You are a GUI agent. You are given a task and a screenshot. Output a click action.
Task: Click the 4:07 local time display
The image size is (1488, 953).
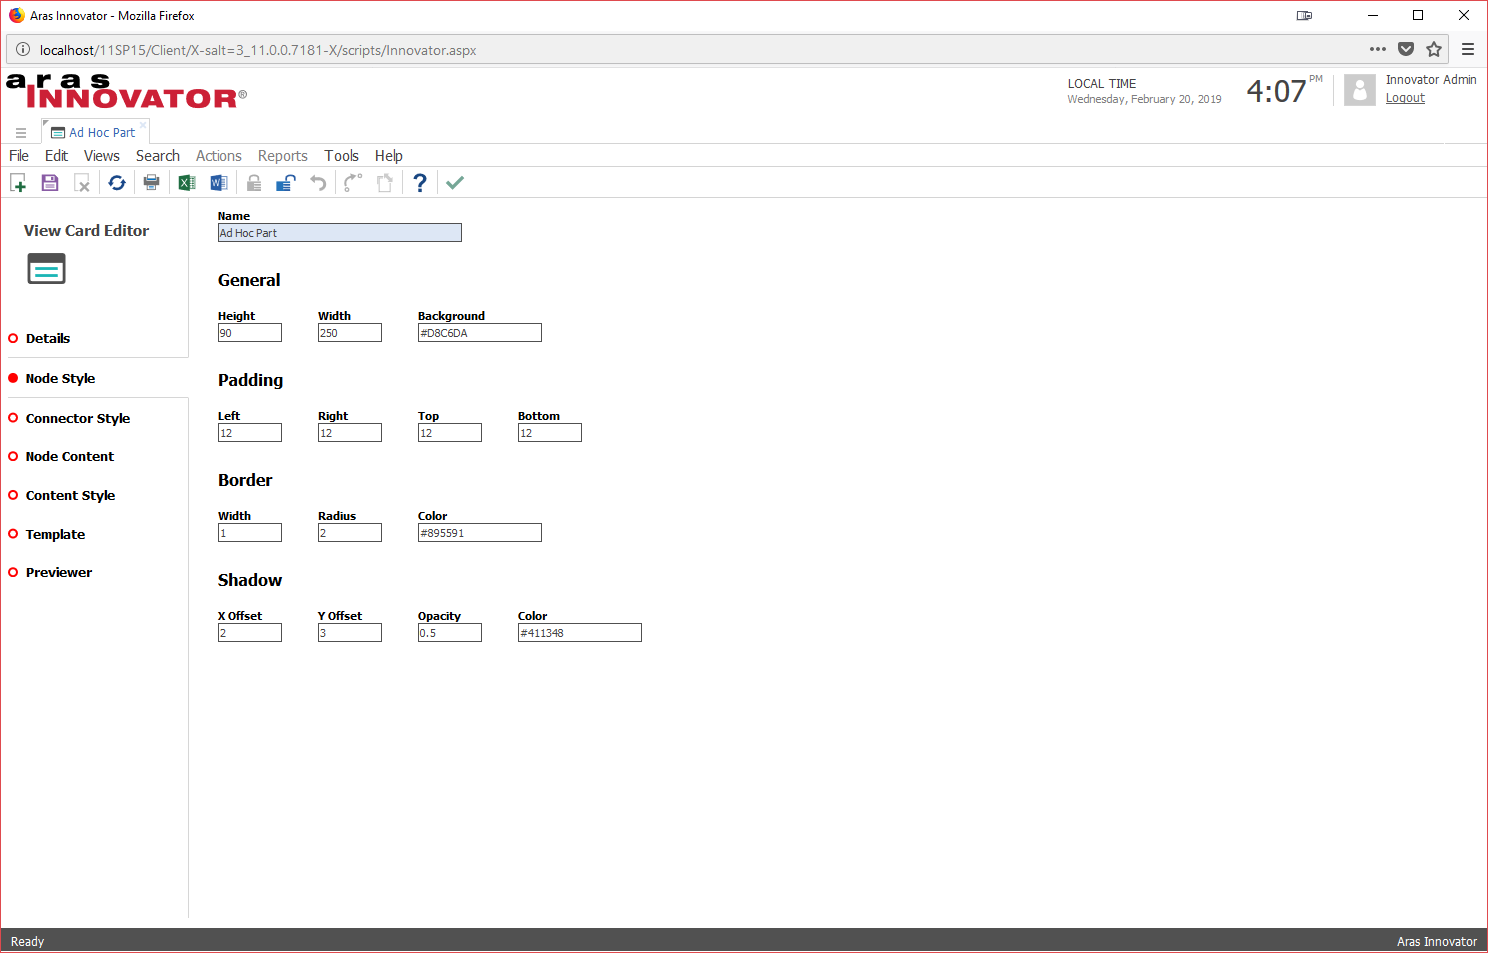coord(1276,91)
